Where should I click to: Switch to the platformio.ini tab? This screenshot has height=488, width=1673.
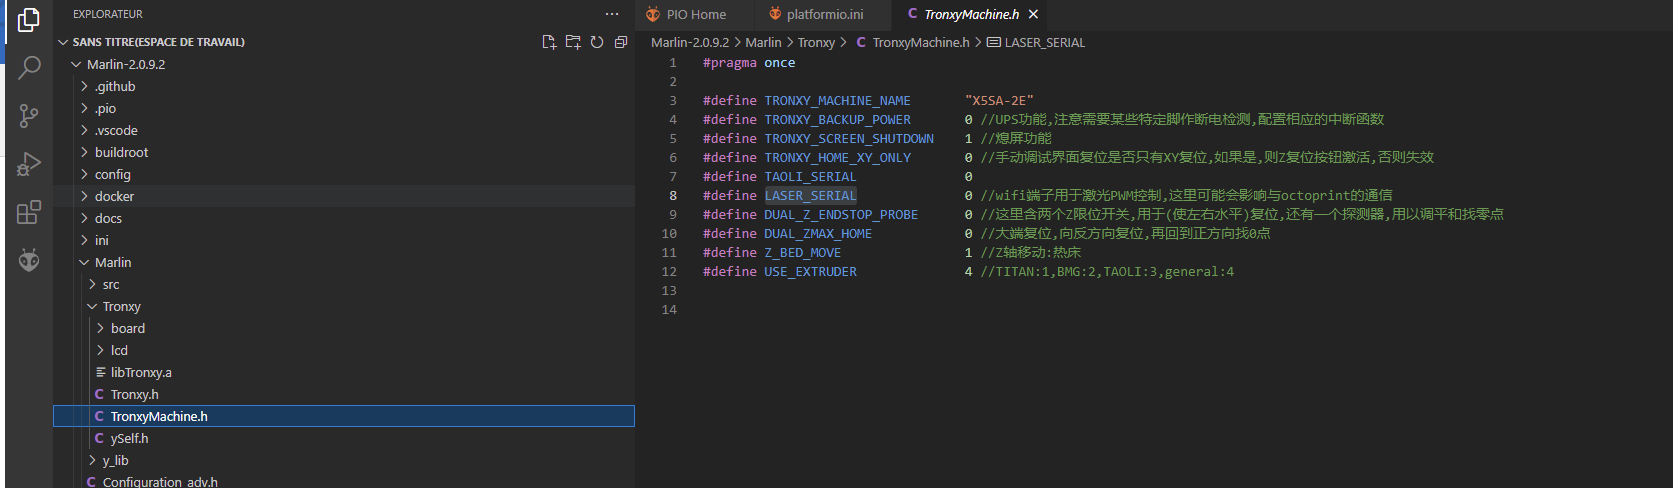click(x=824, y=14)
